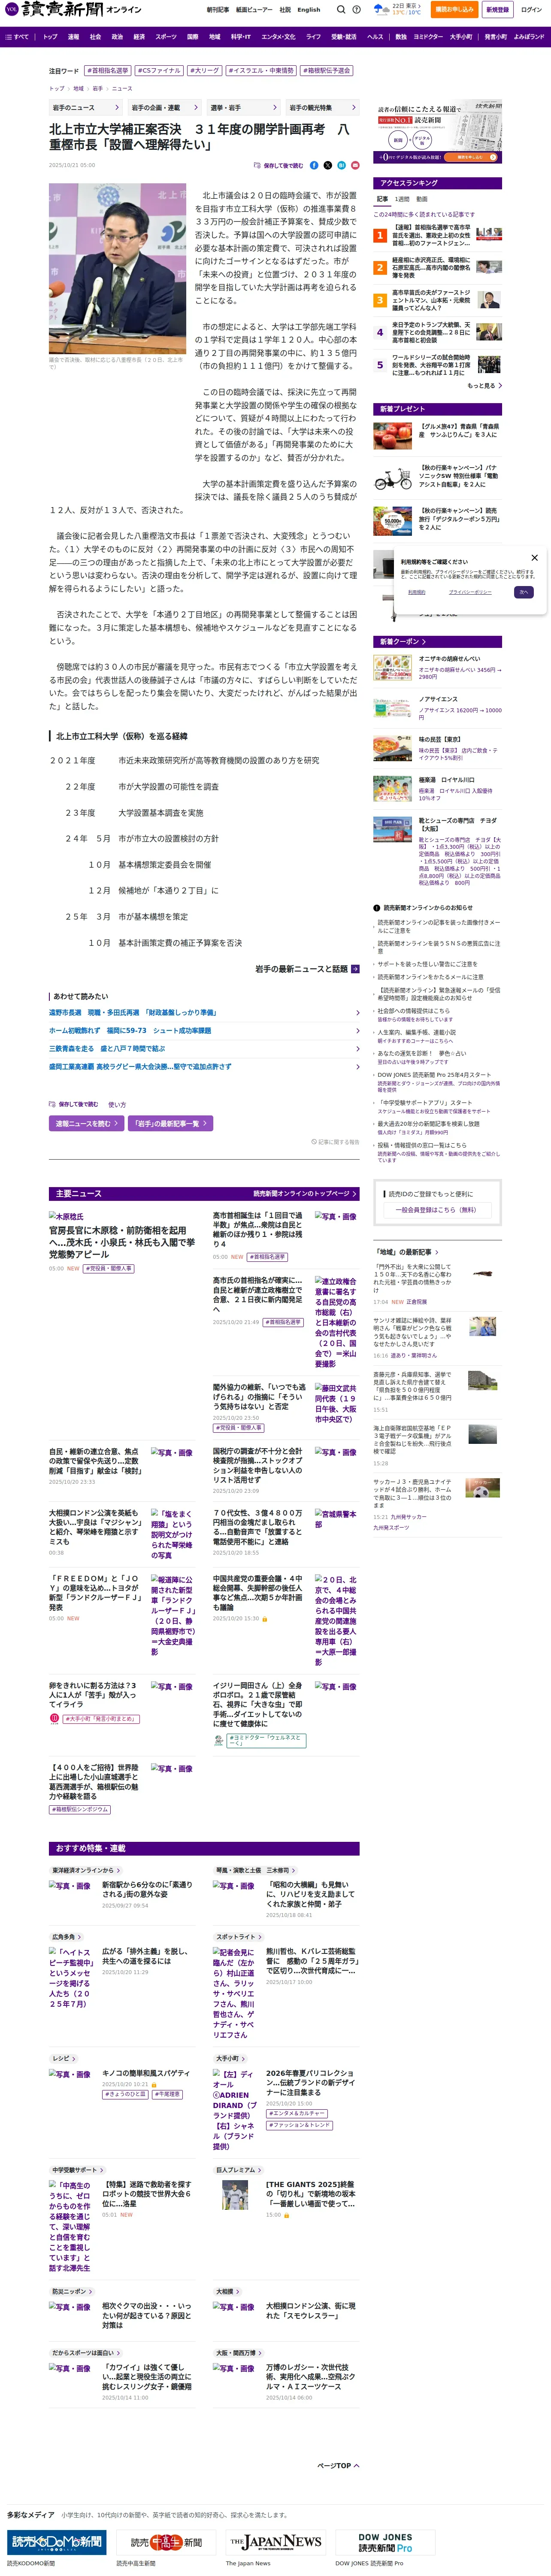Select the 記事 ranking tab

[382, 199]
